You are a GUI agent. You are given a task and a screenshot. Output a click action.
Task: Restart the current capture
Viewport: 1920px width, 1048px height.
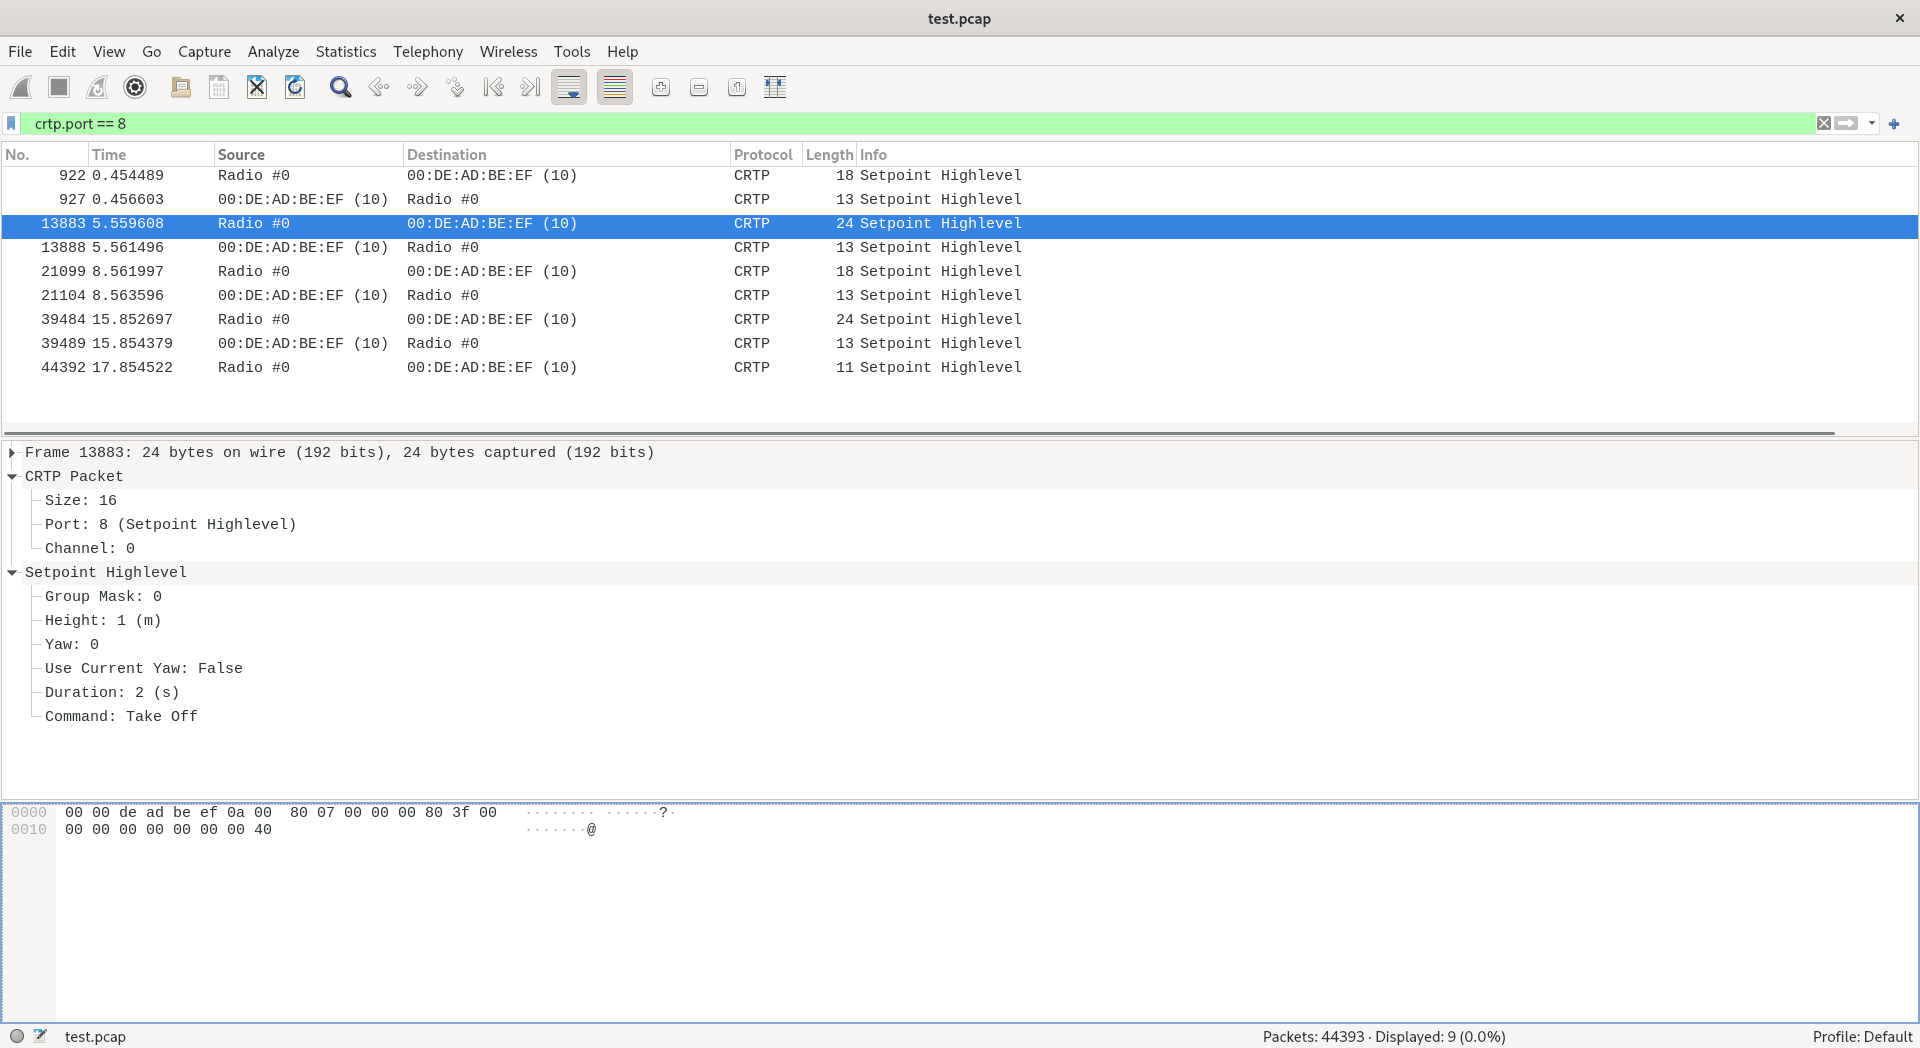click(x=96, y=87)
